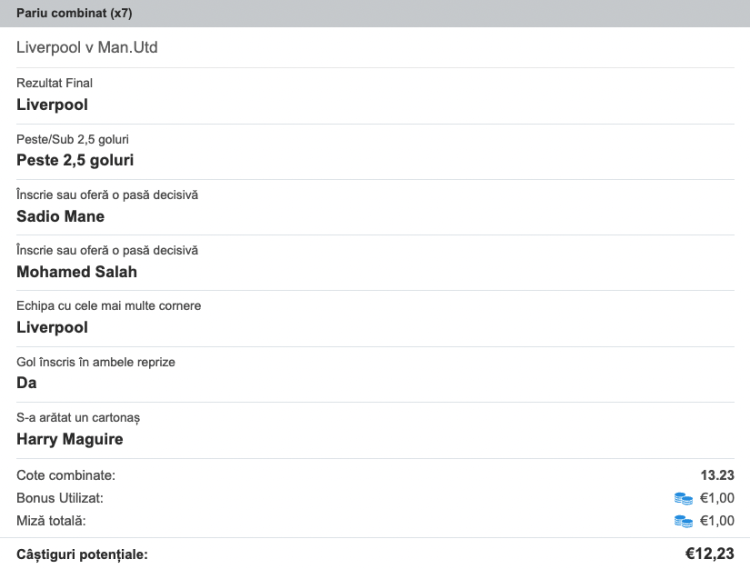
Task: Click the Sadio Mane selection
Action: [60, 216]
